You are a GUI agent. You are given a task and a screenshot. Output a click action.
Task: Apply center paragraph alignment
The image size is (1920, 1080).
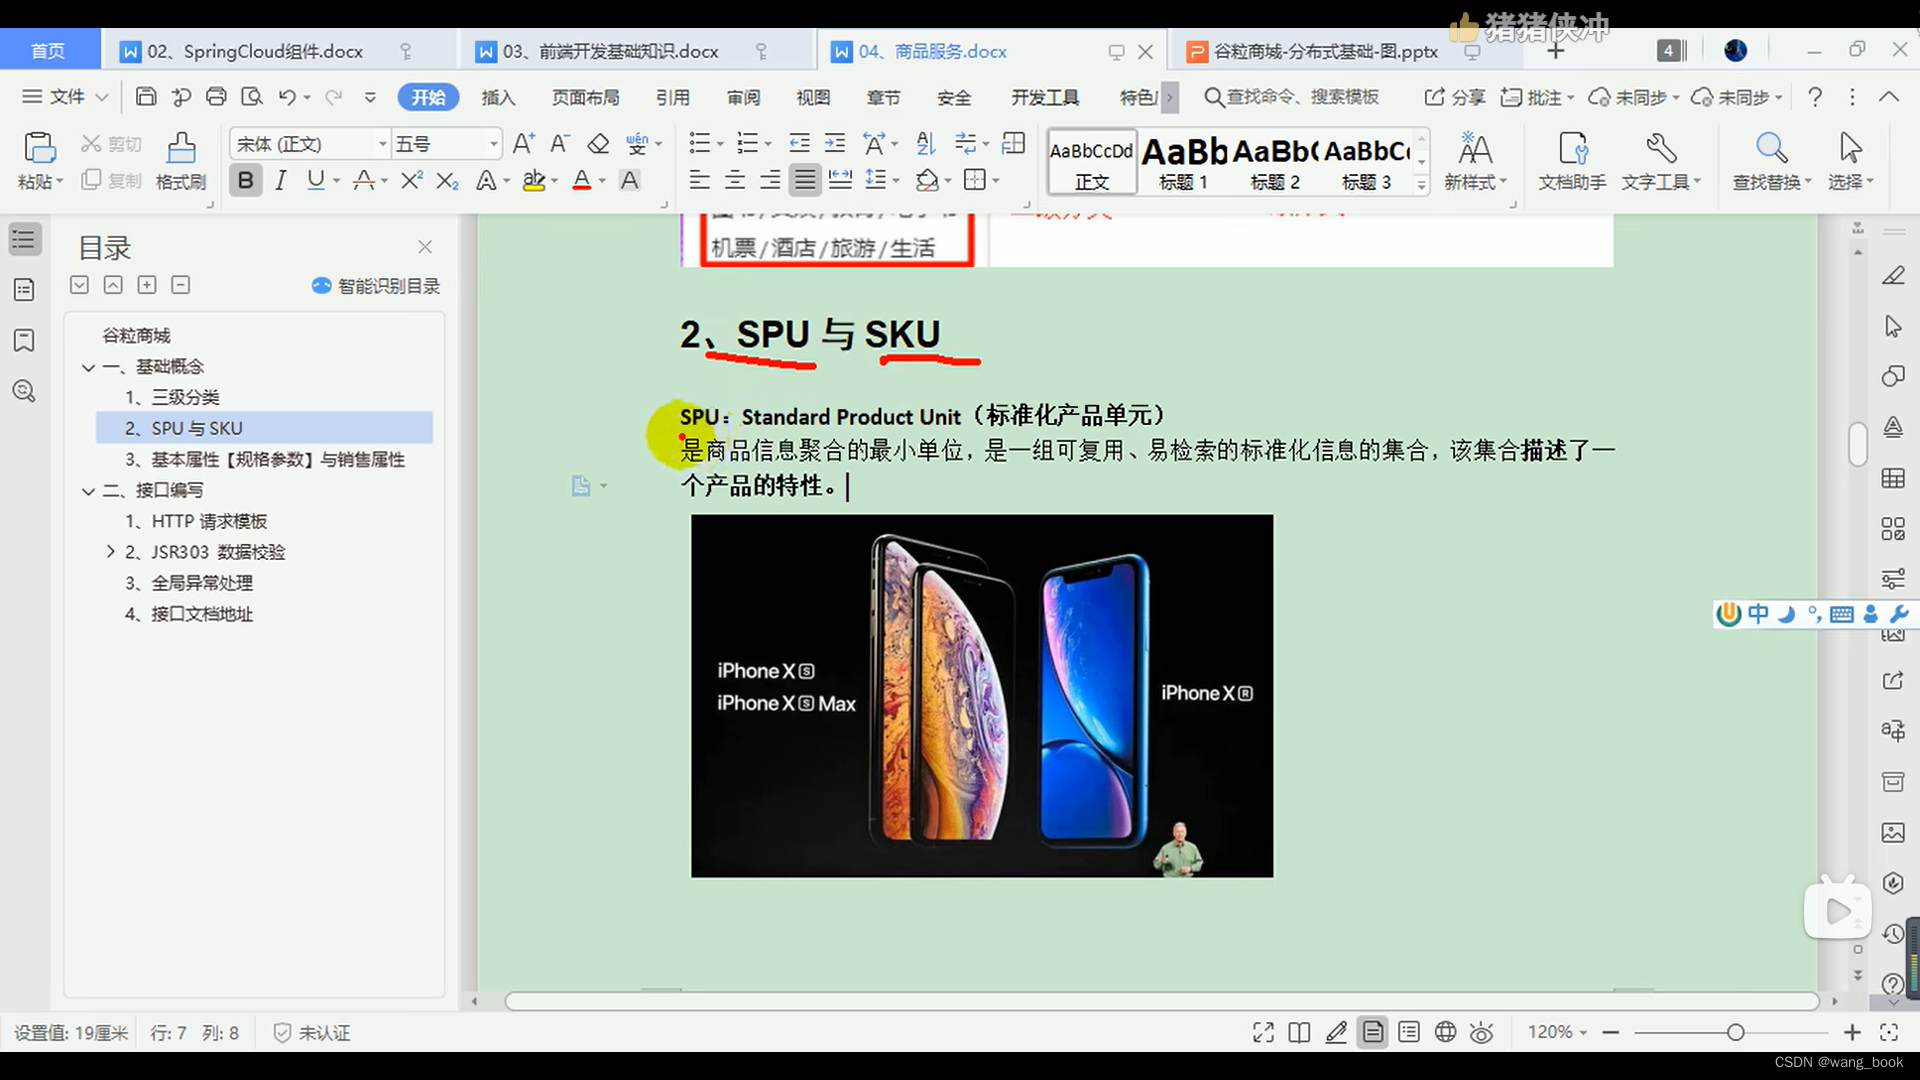point(735,180)
